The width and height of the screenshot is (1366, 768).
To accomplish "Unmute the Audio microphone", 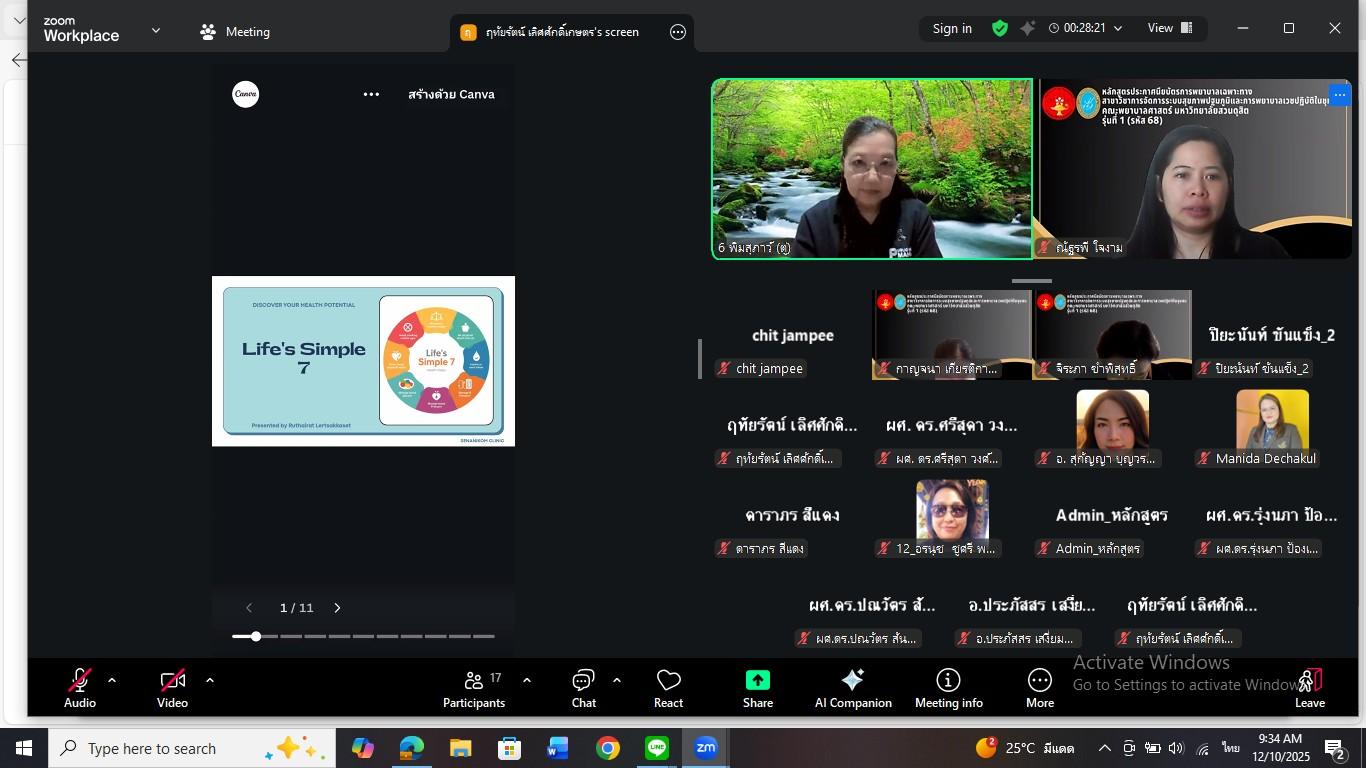I will coord(80,688).
